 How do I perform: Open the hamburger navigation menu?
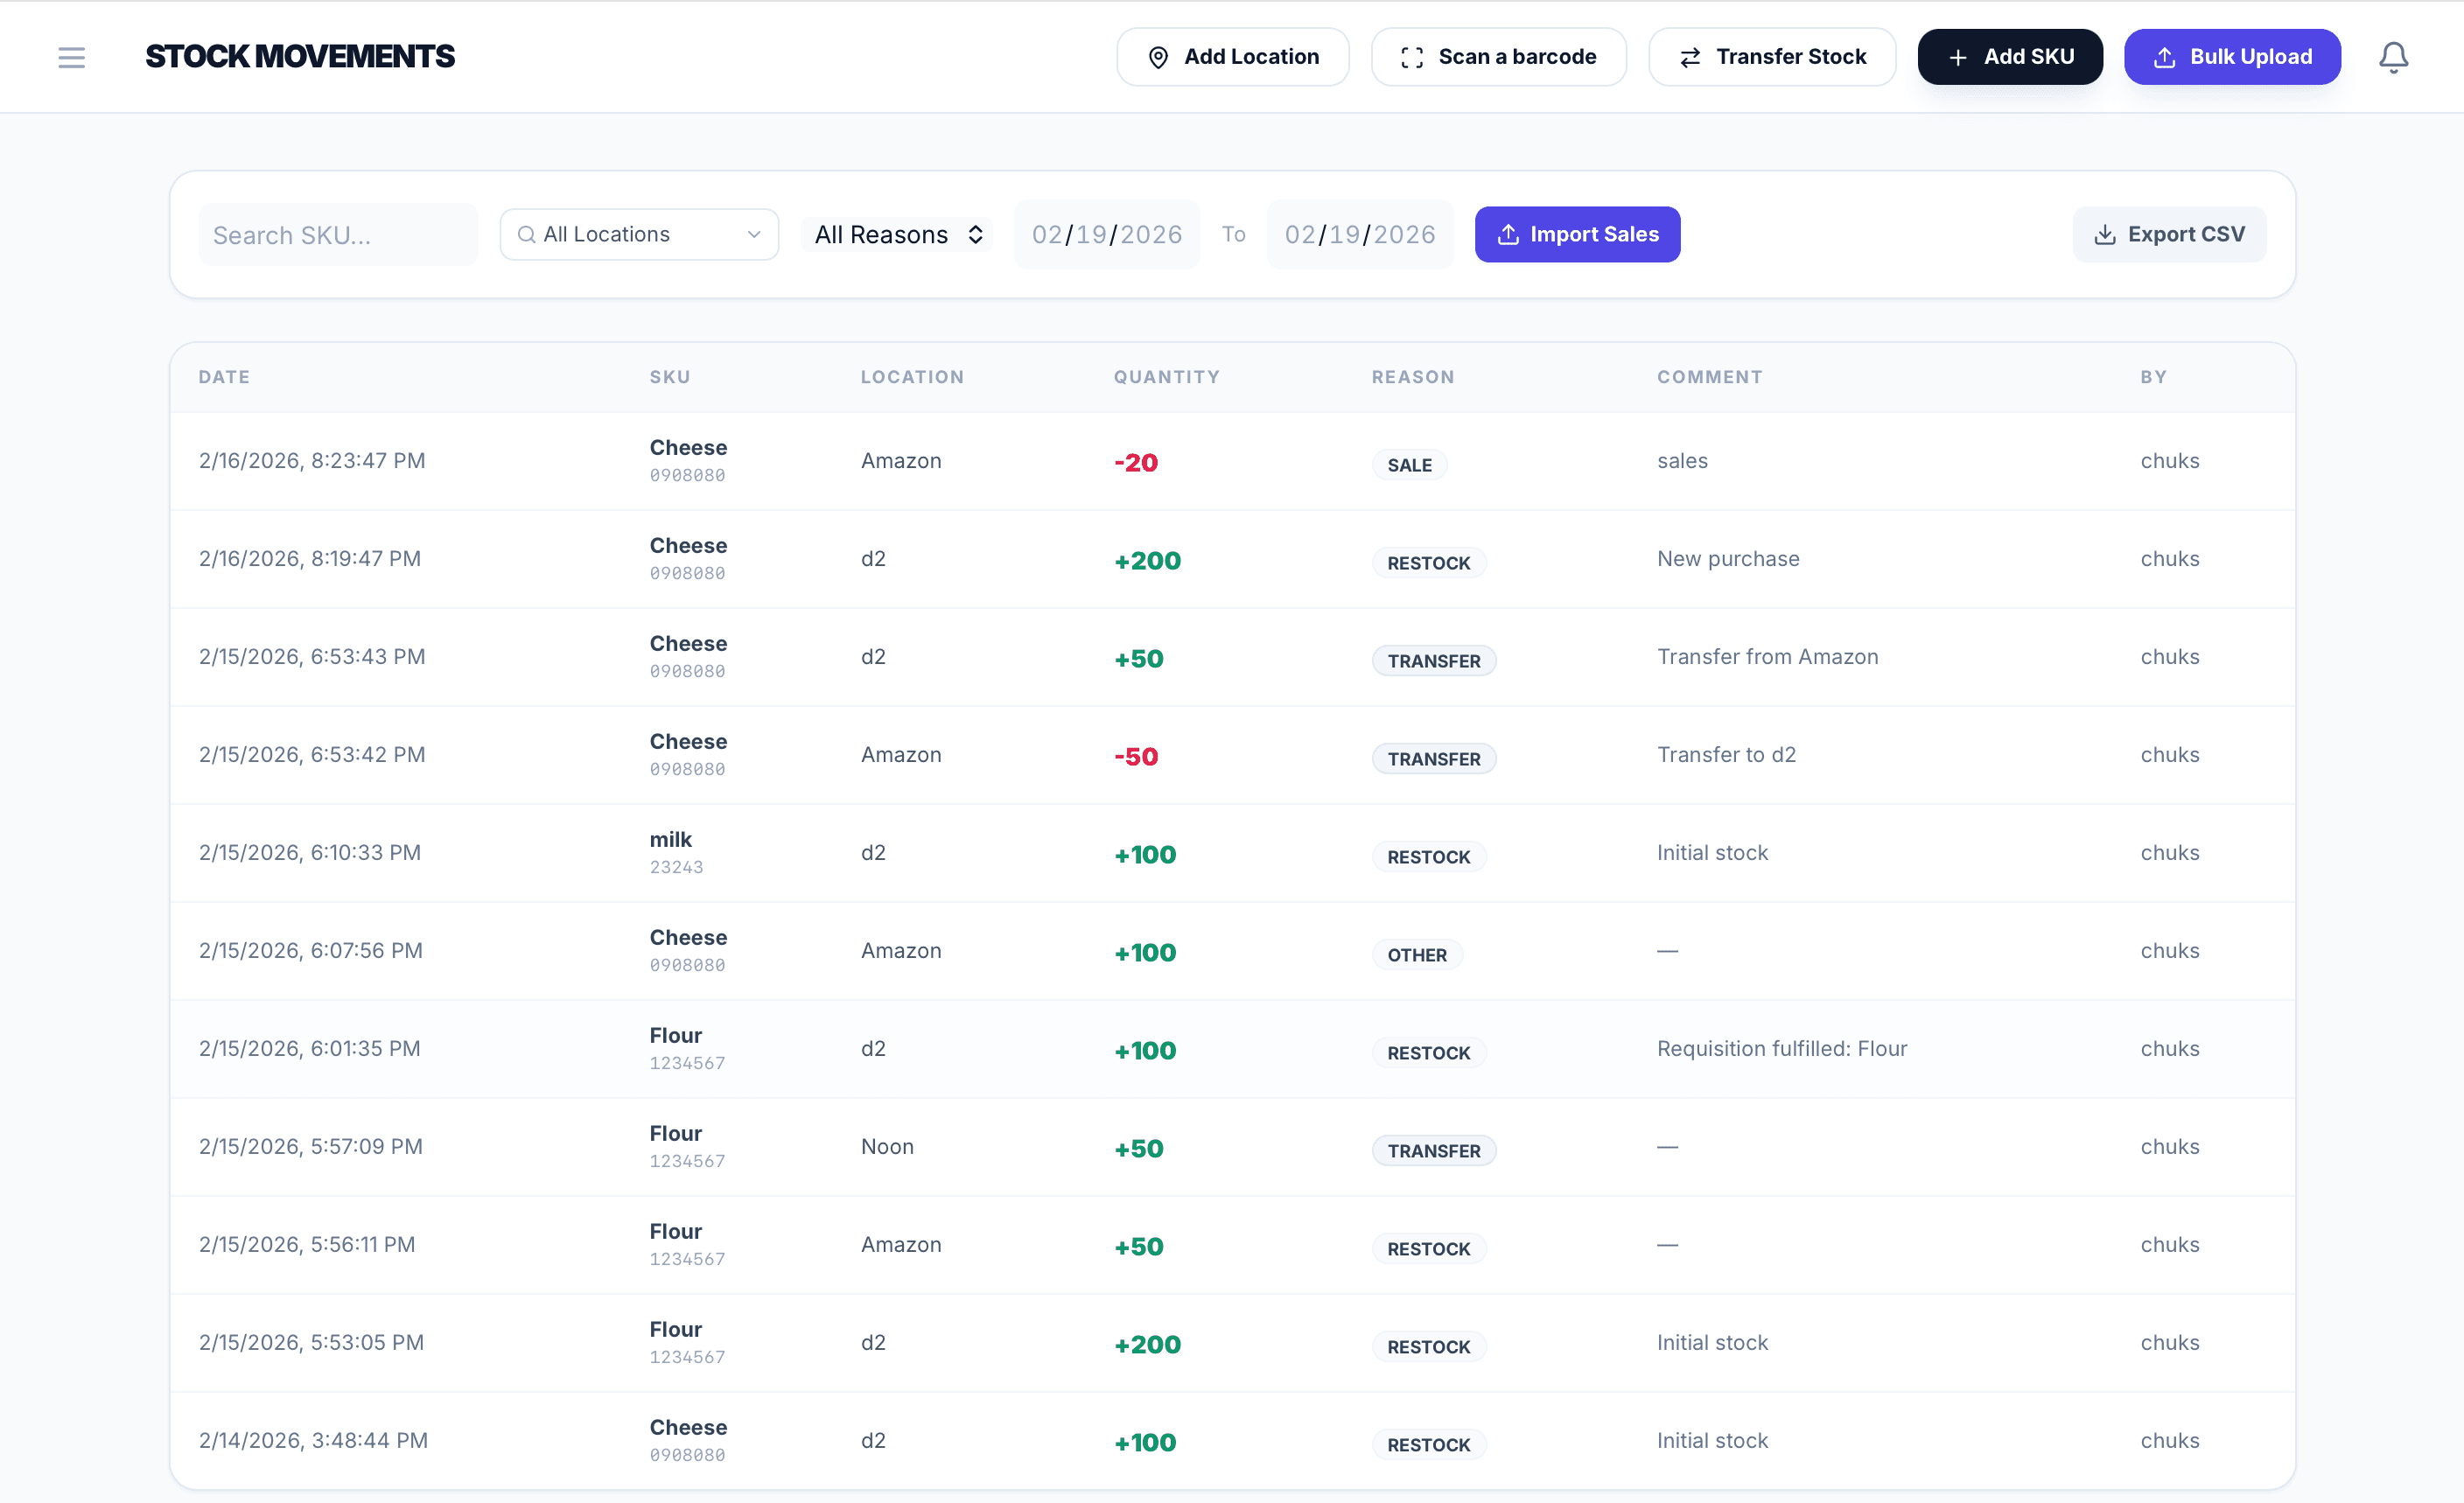(x=71, y=57)
